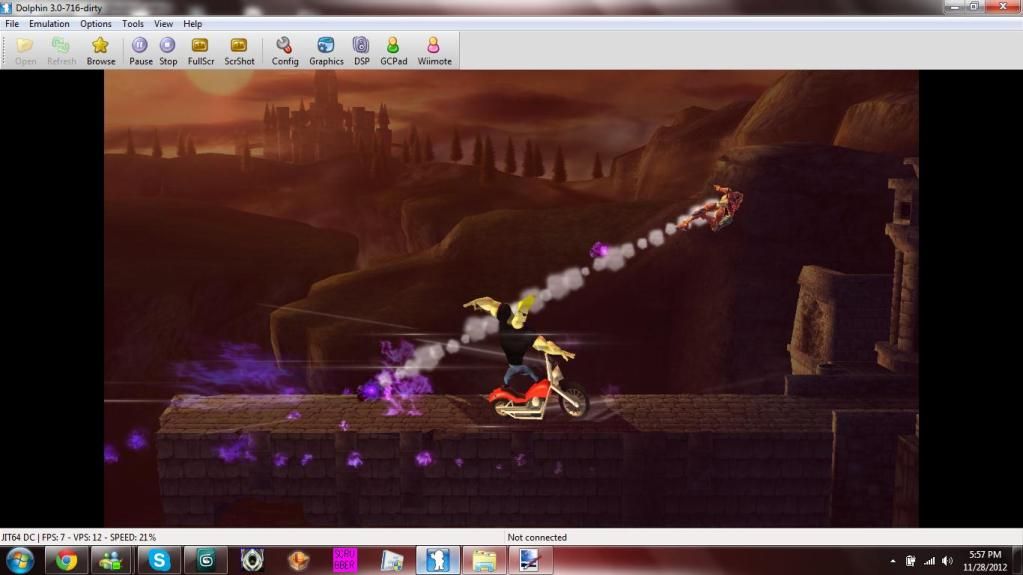
Task: Click the network signal tray icon
Action: point(929,561)
